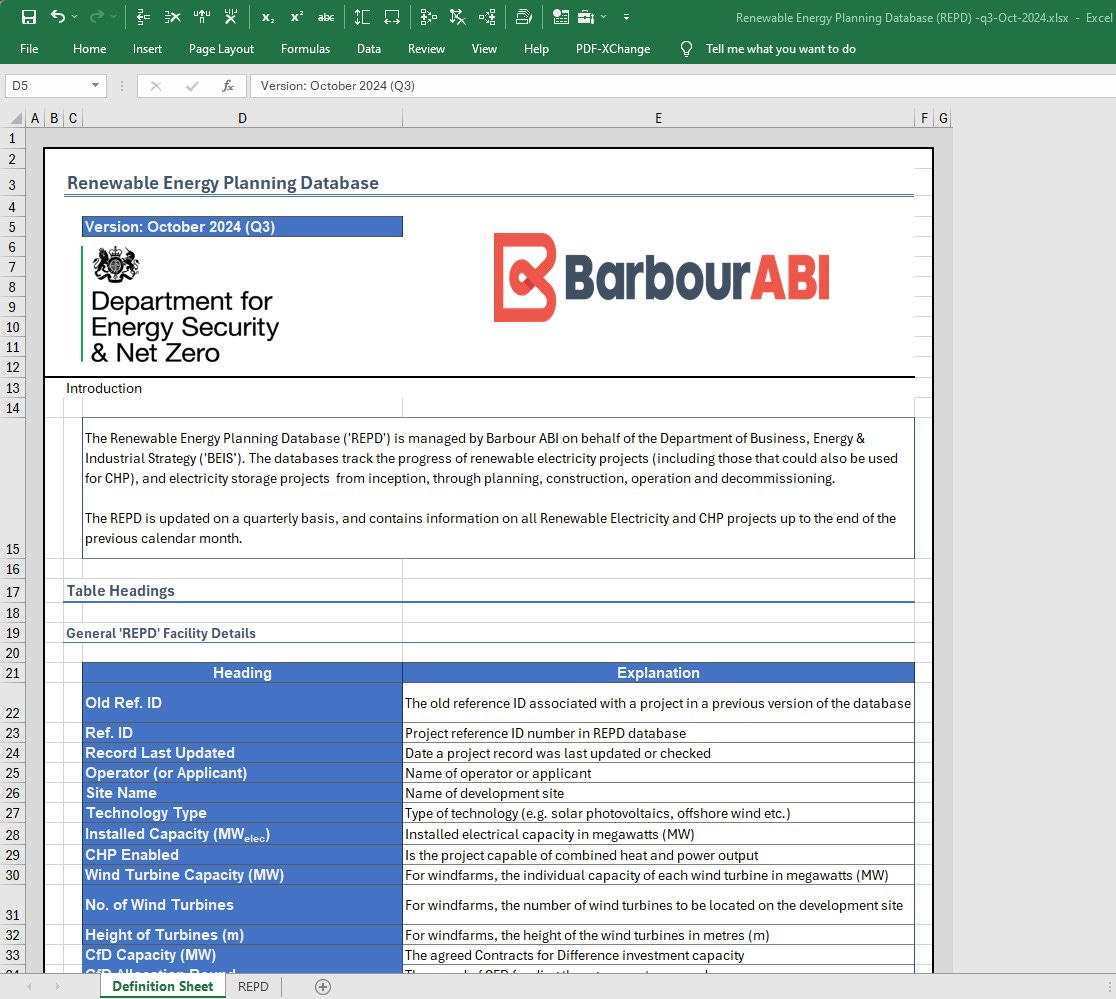Apply superscript formatting (x²)

click(x=297, y=17)
